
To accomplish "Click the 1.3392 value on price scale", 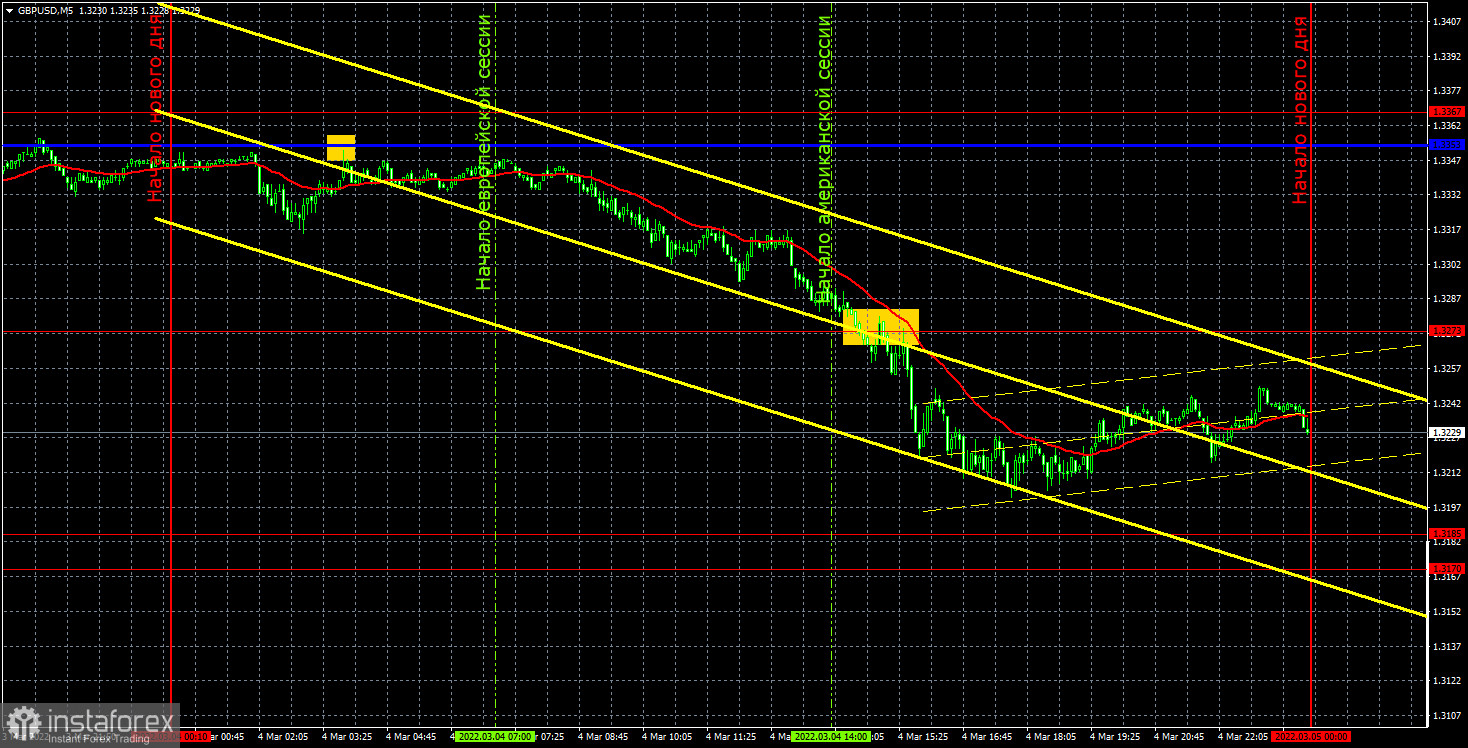I will pyautogui.click(x=1447, y=56).
